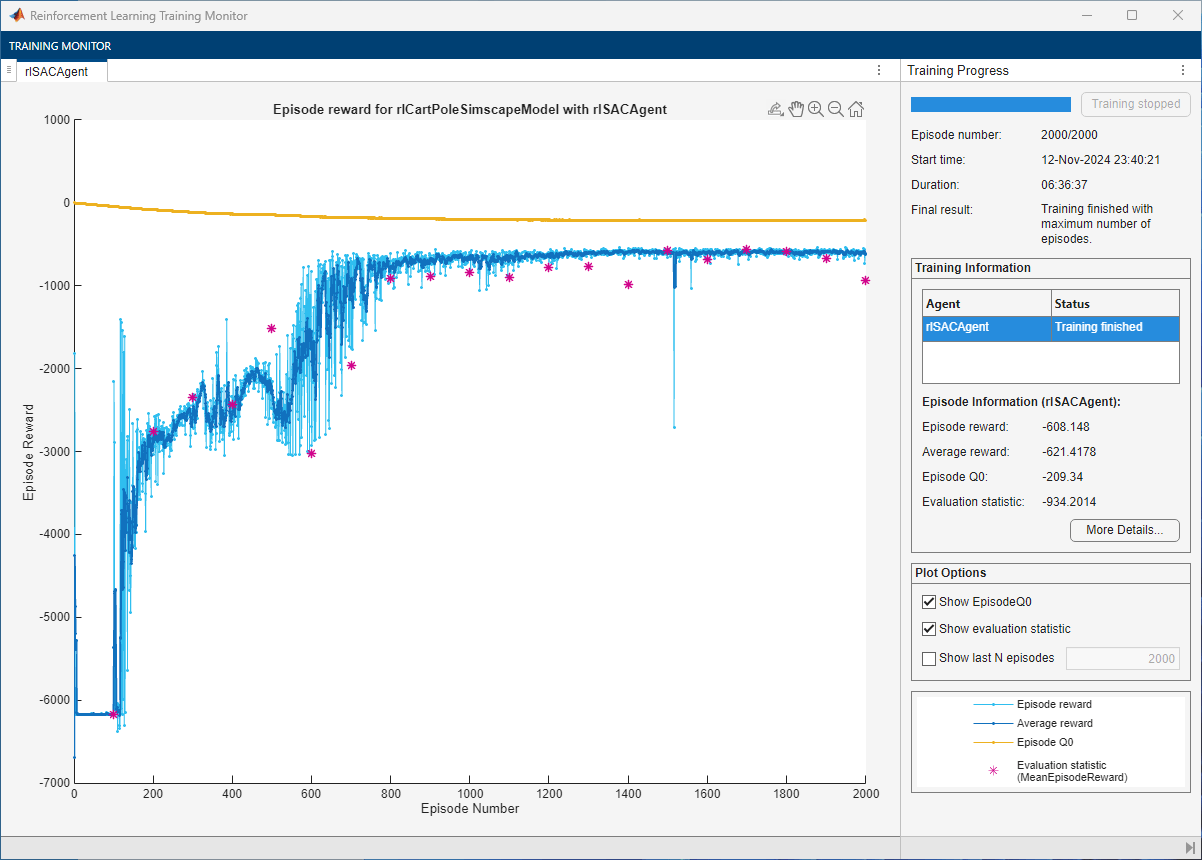The width and height of the screenshot is (1202, 860).
Task: Click the magenta evaluation statistic legend marker
Action: pos(993,770)
